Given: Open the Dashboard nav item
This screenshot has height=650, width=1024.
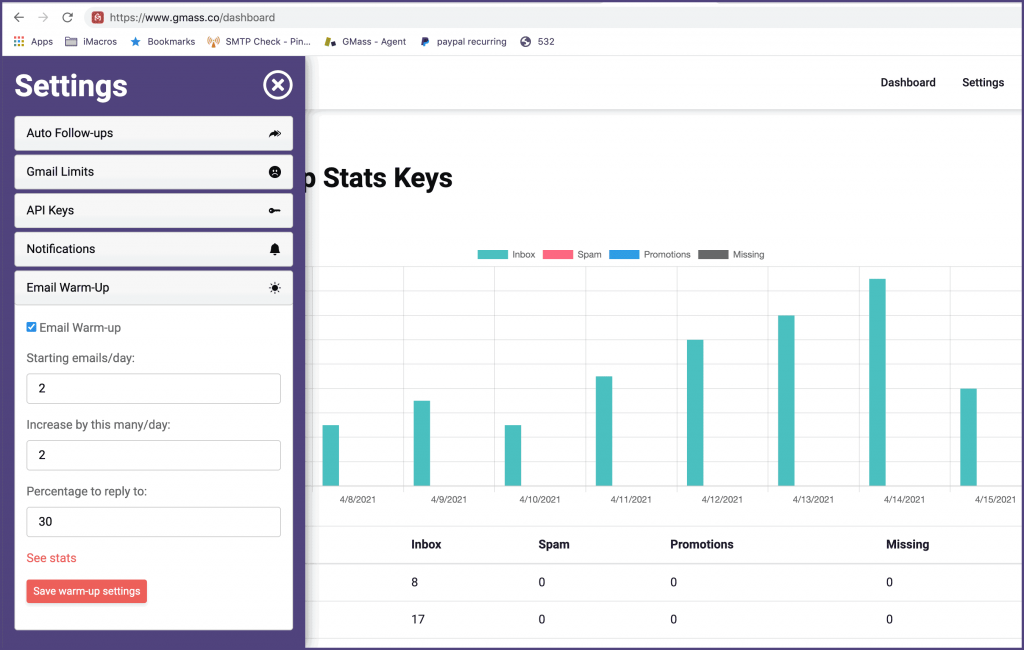Looking at the screenshot, I should tap(908, 82).
